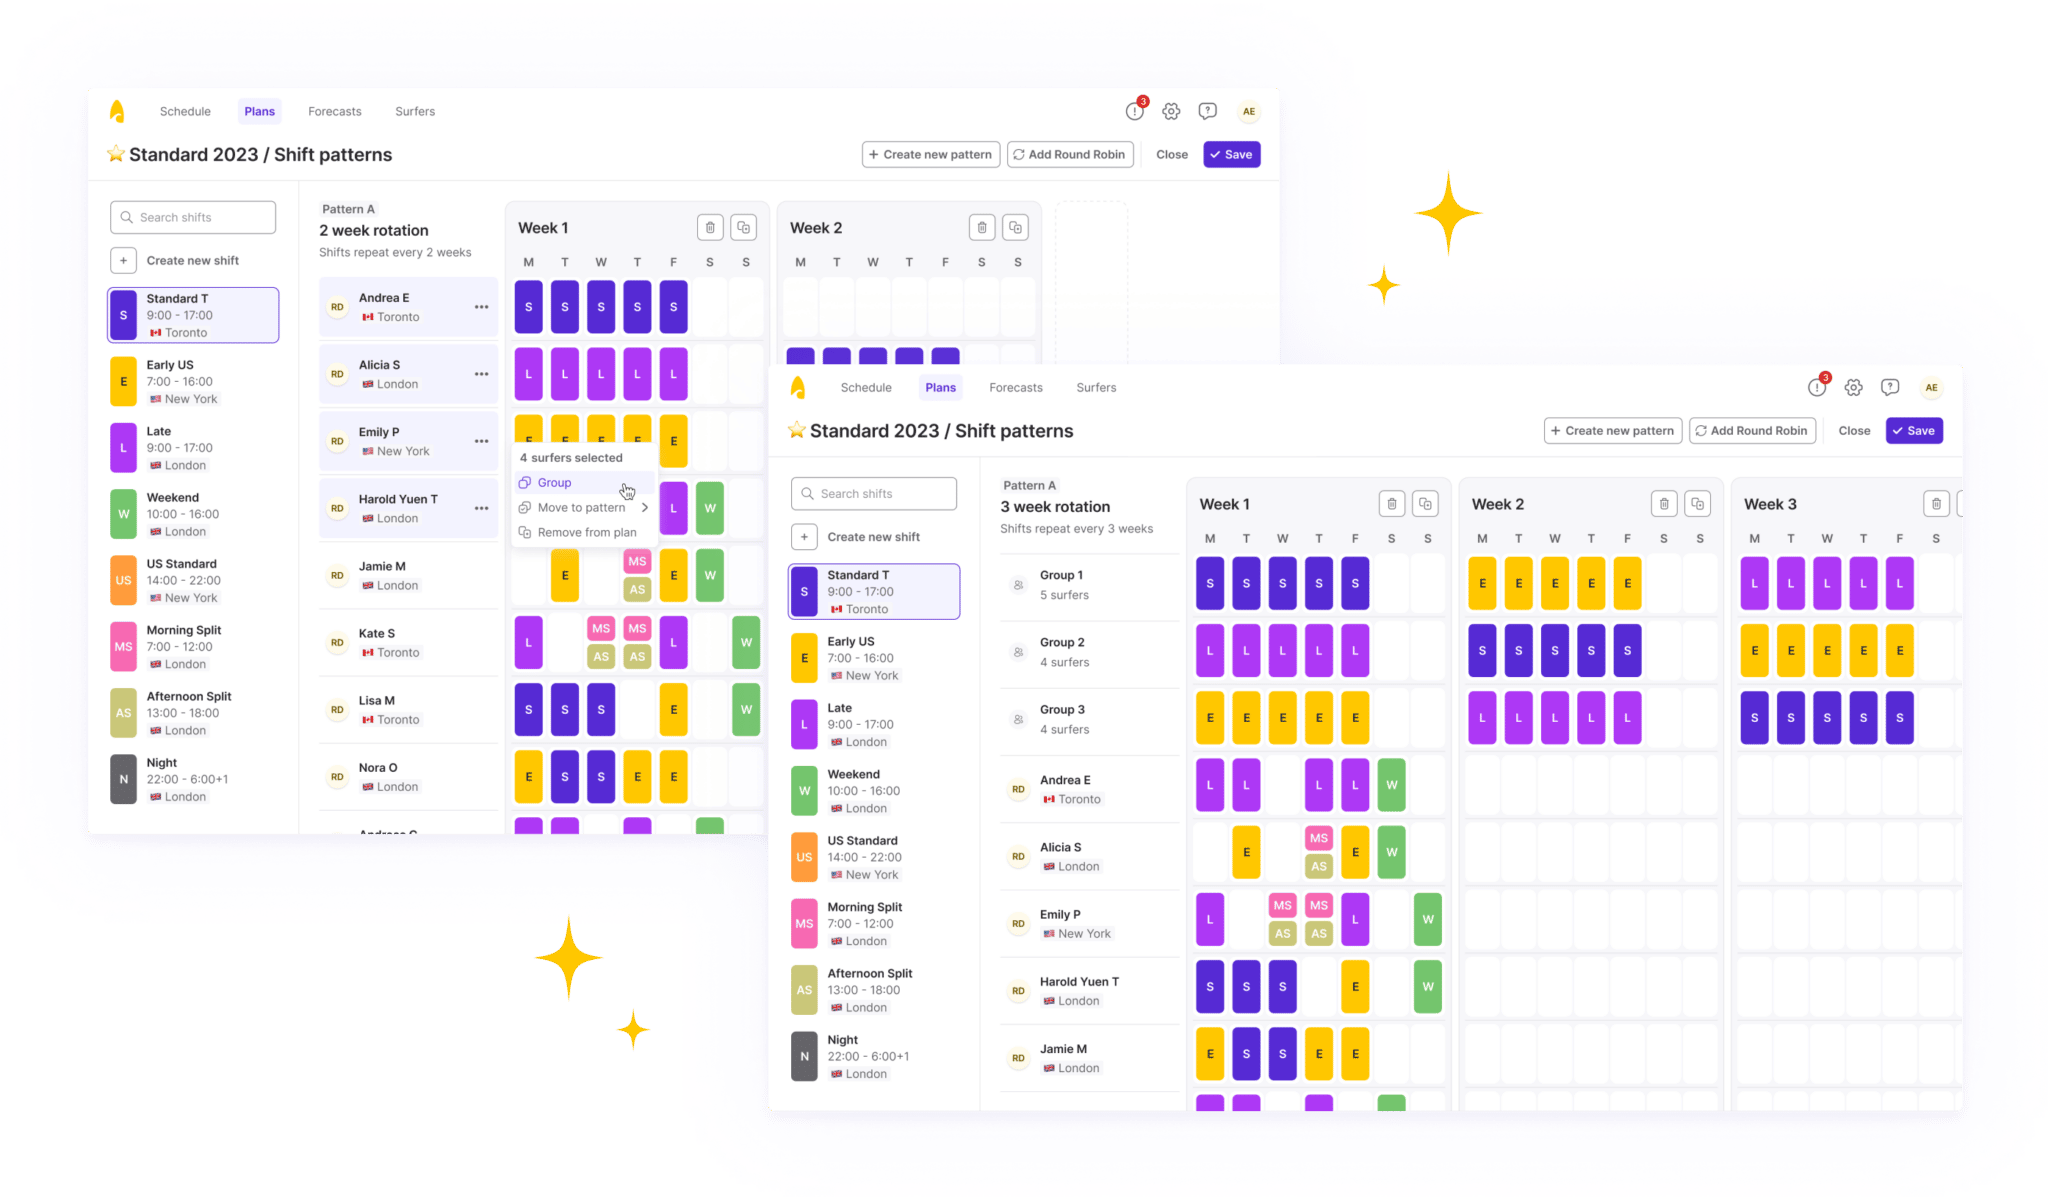Select Group 2 row in front window
Screen dimensions: 2048x1197
point(1090,651)
